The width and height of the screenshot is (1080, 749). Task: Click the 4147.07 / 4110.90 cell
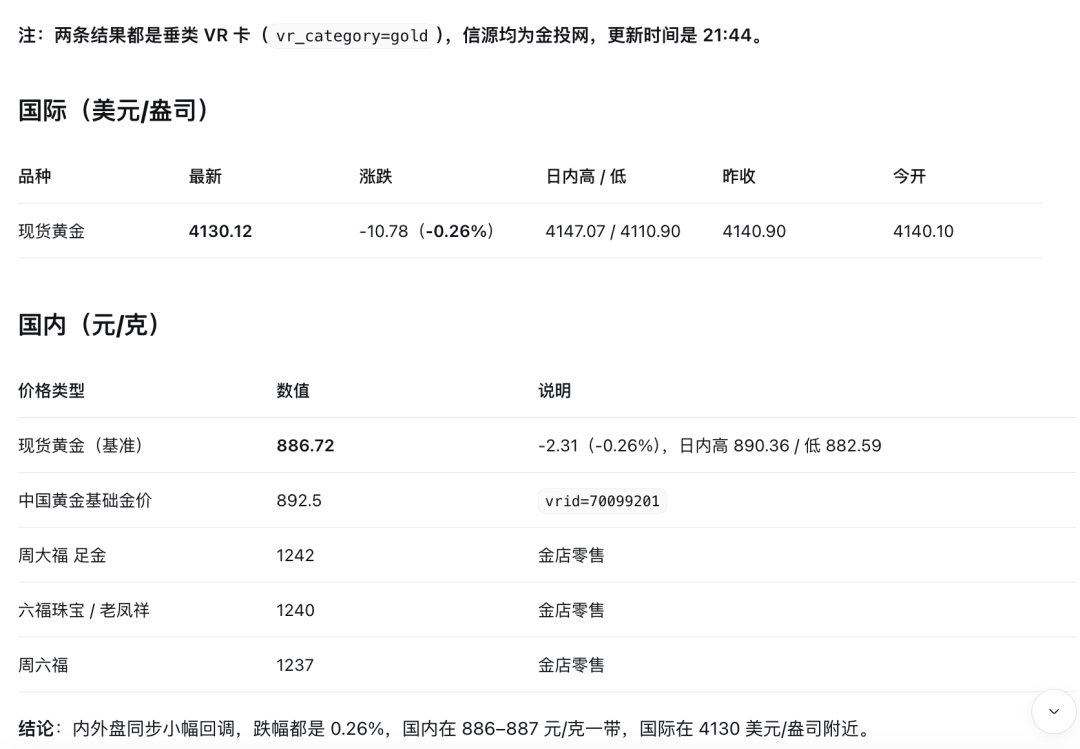pos(613,232)
